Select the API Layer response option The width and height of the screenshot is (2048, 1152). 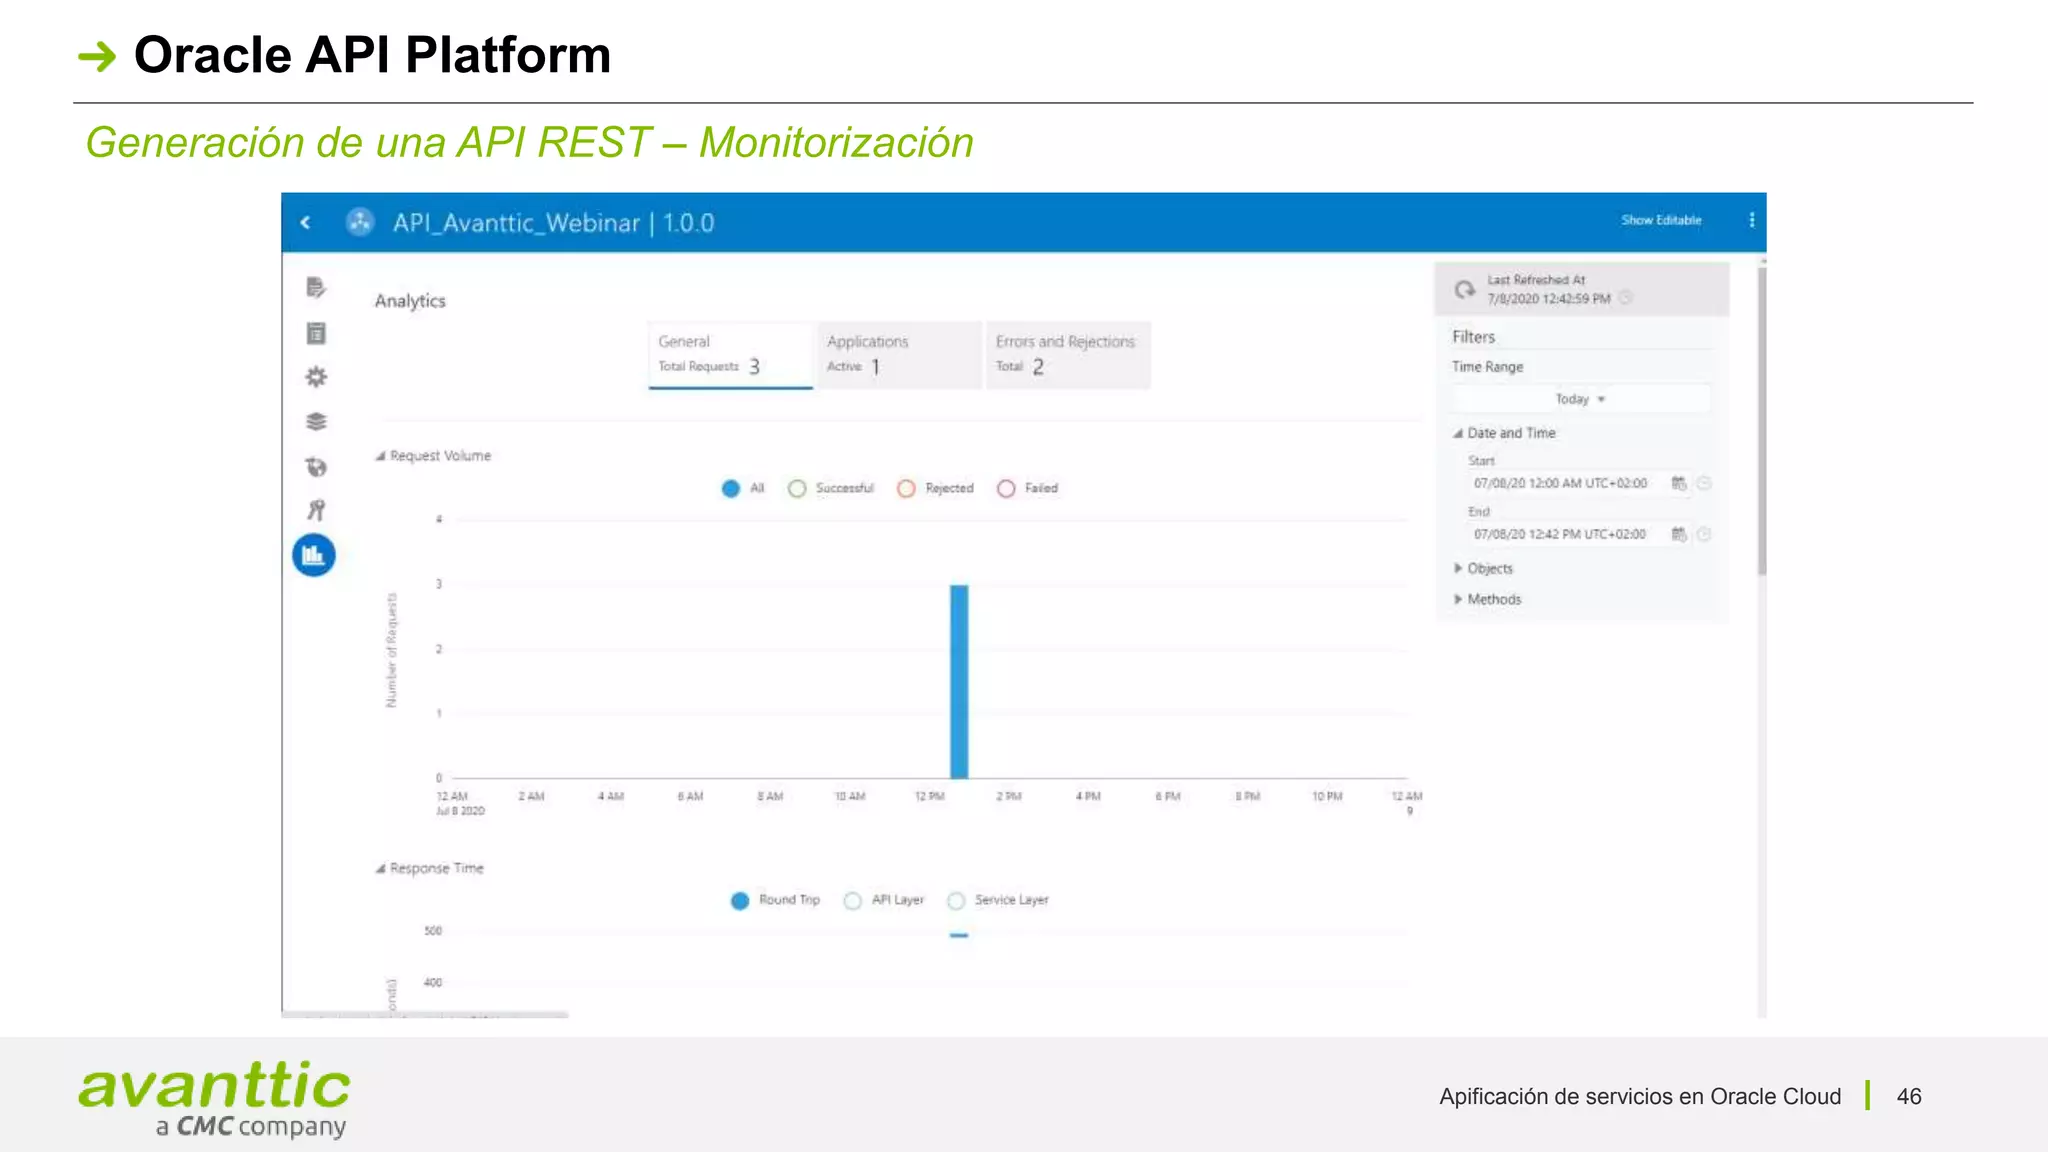[x=884, y=900]
